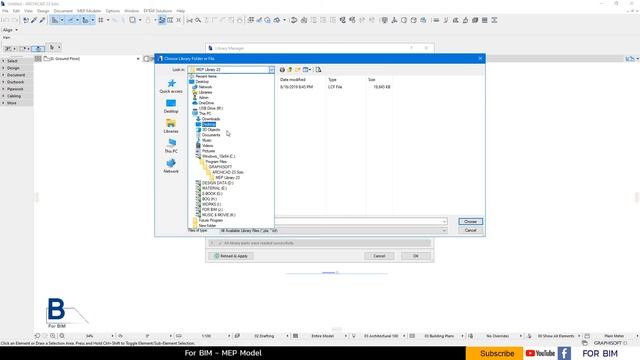The image size is (640, 360).
Task: Click the Arrow tool icon in toolbox
Action: pos(52,48)
